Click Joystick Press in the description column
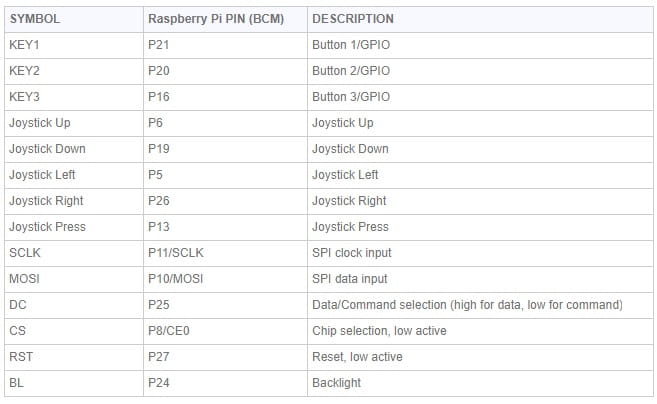Viewport: 657px width, 404px height. (351, 227)
